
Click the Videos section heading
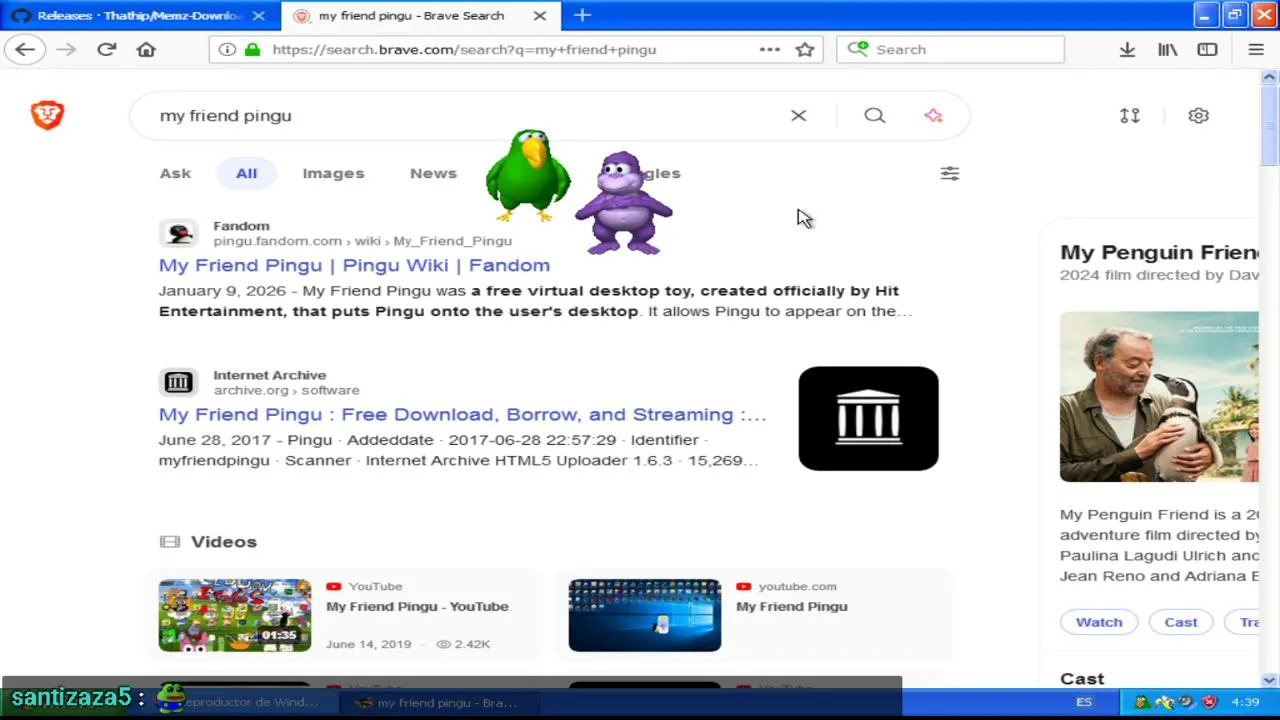pos(224,541)
